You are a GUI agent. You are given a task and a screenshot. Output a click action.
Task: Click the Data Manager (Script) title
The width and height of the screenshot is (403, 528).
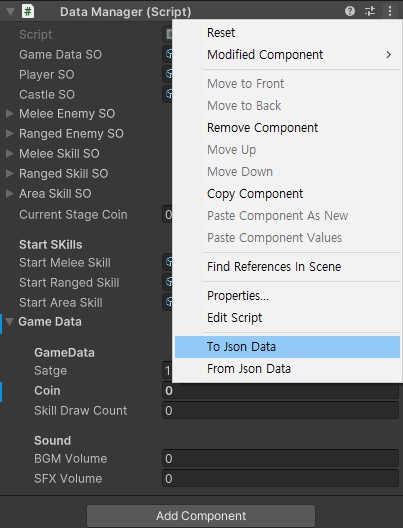point(126,12)
